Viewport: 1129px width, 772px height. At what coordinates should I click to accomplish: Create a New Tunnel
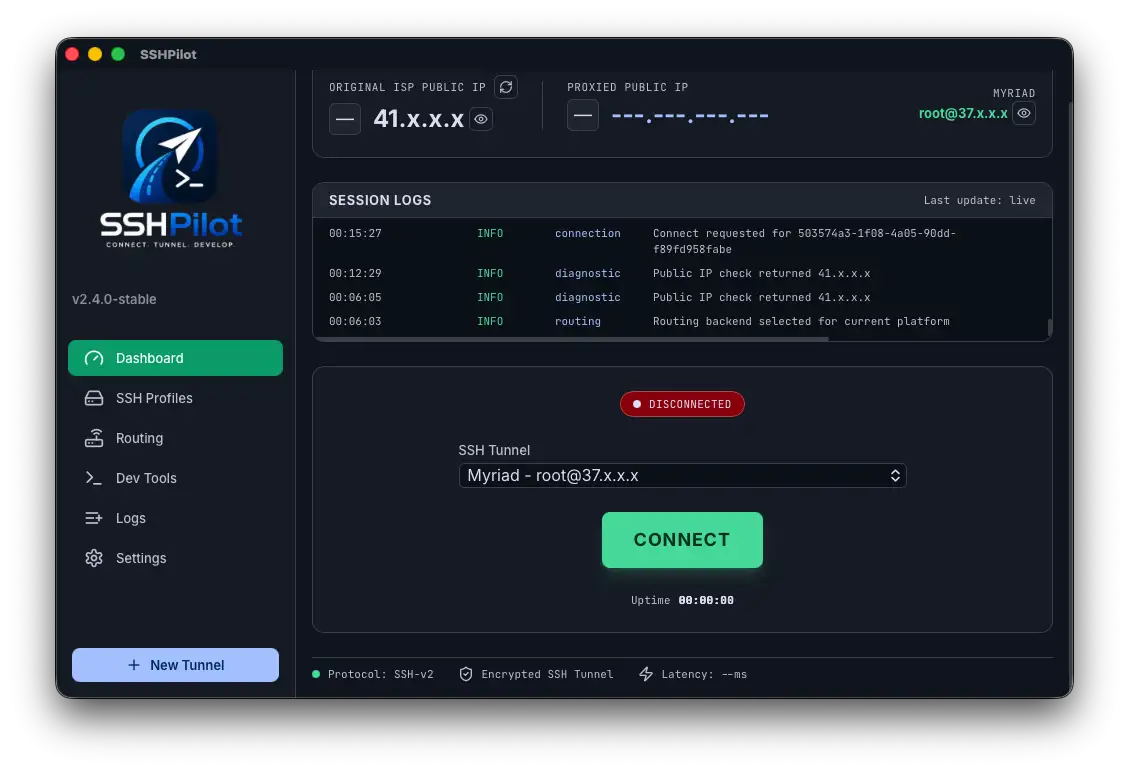click(175, 665)
